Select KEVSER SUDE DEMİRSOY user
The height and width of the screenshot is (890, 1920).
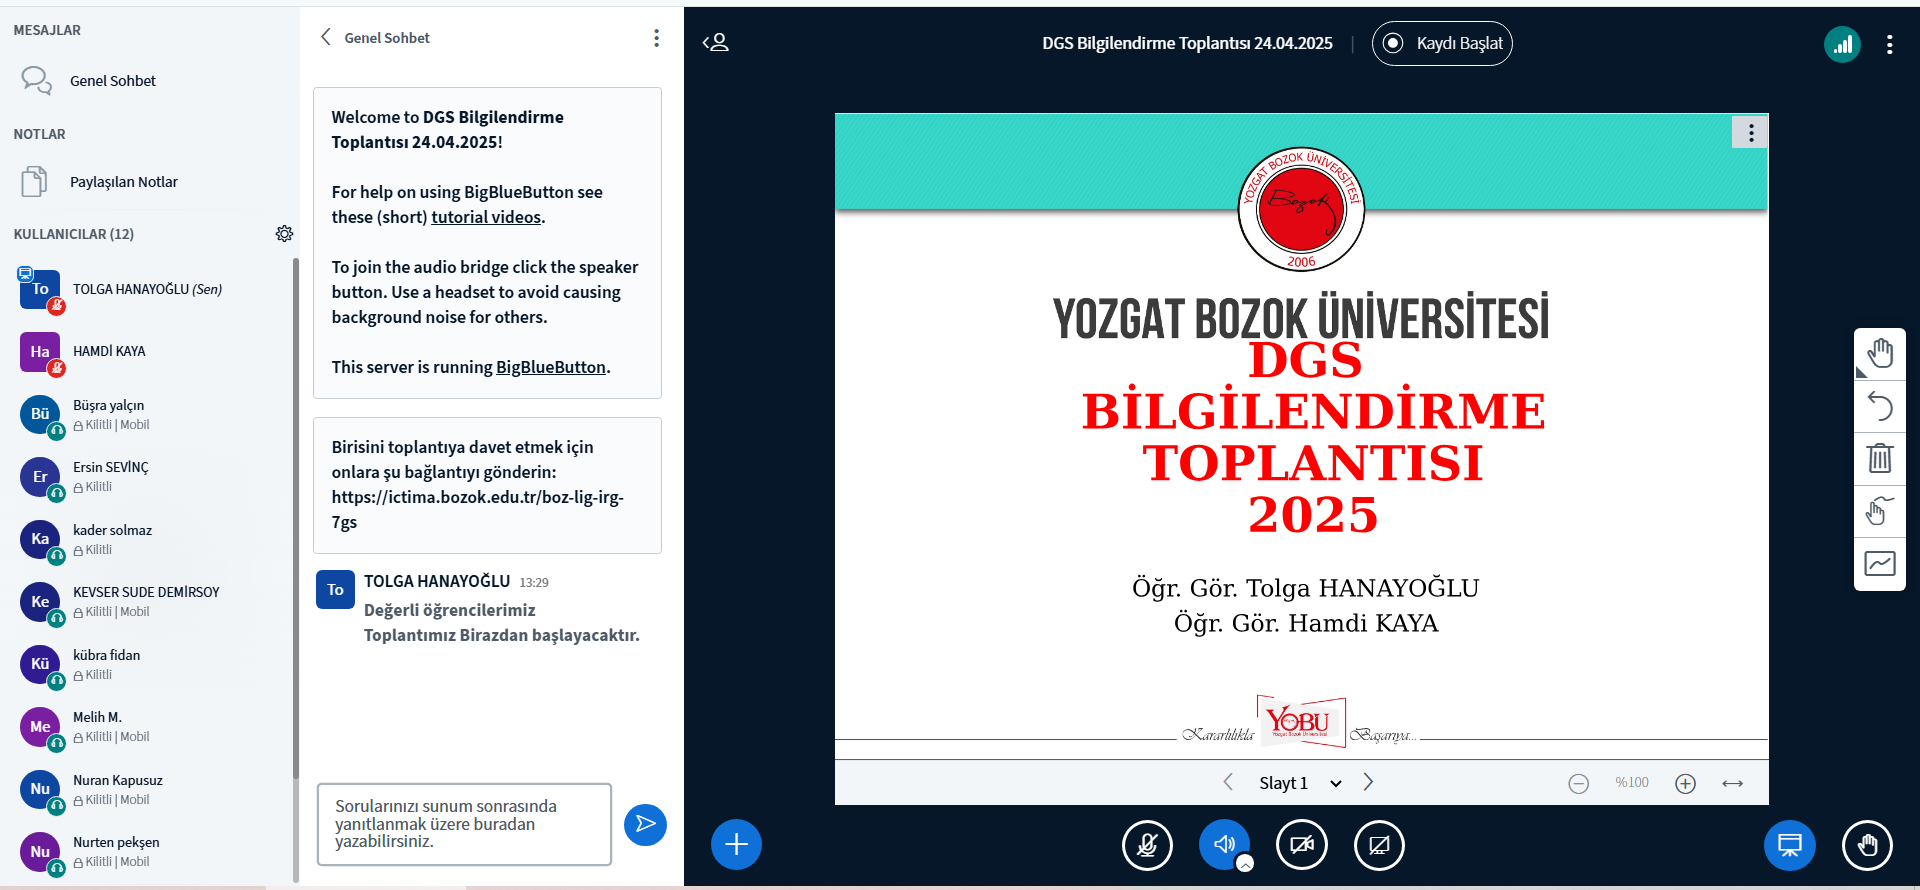150,601
